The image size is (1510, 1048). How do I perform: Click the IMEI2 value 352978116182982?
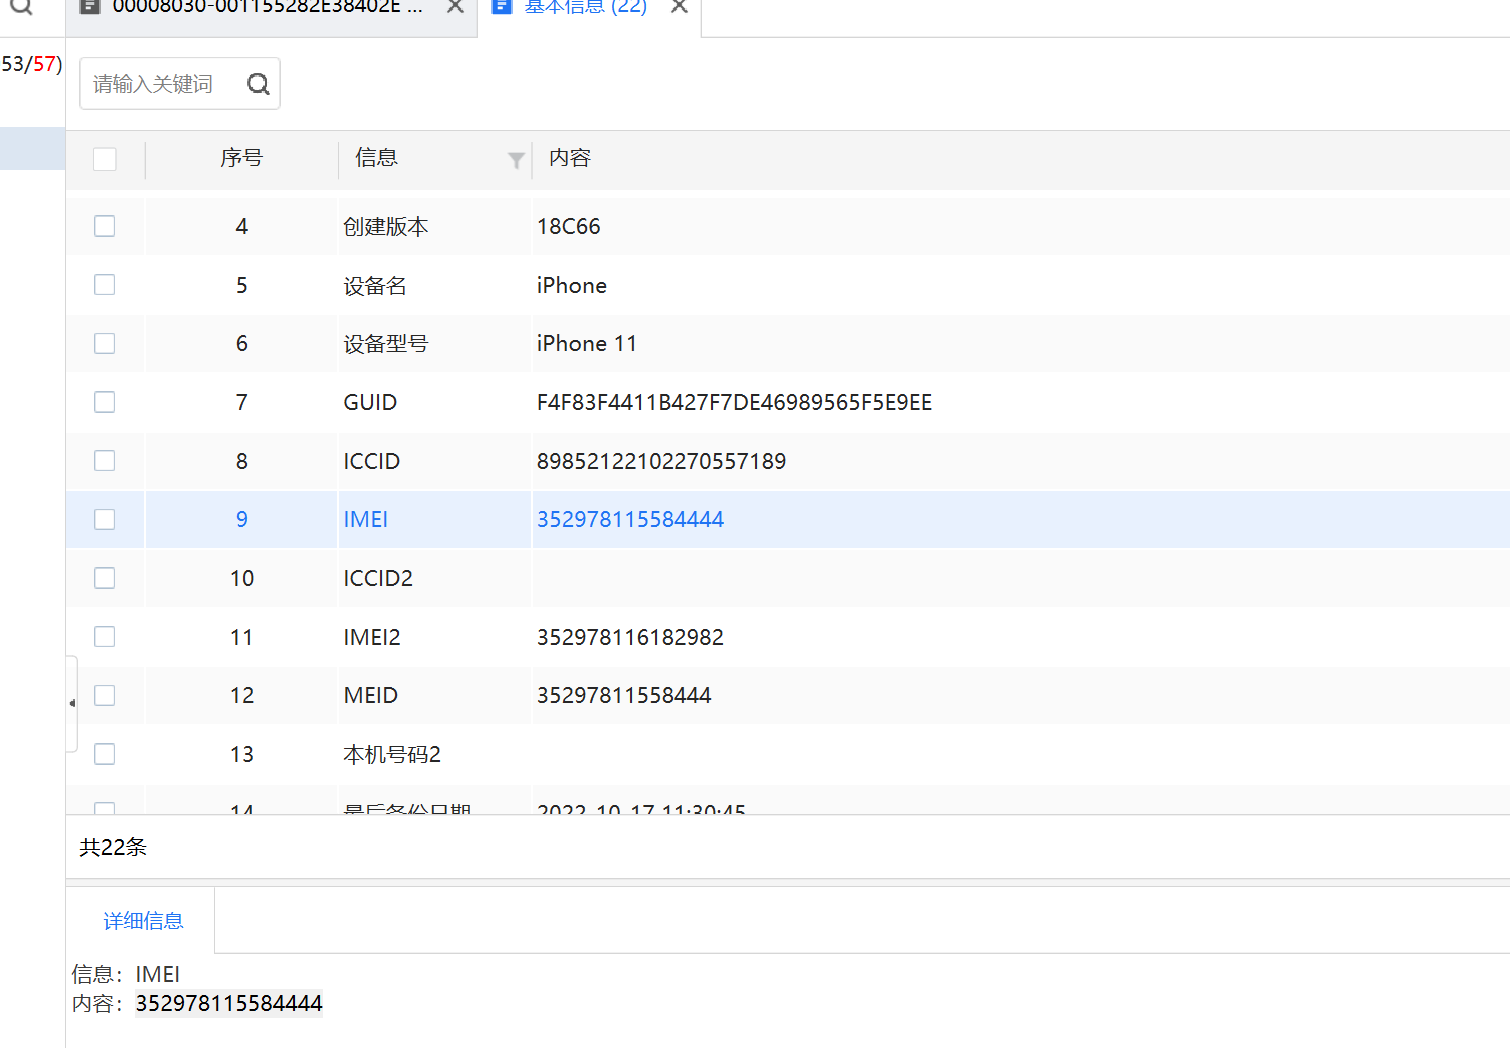pyautogui.click(x=630, y=637)
